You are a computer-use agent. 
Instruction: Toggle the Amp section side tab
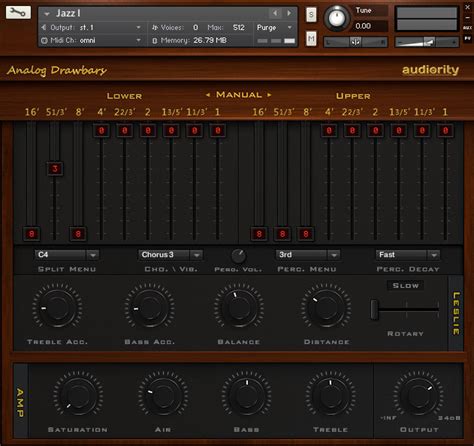tap(20, 401)
